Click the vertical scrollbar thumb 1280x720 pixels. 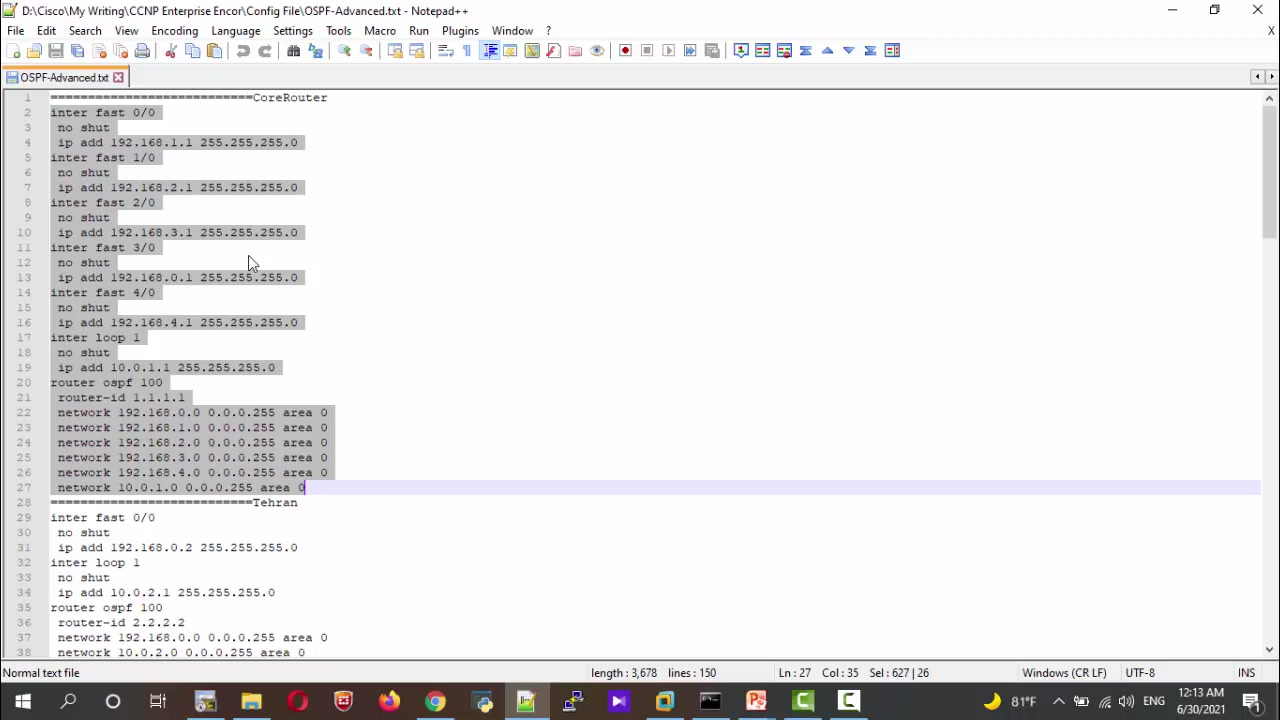1269,172
